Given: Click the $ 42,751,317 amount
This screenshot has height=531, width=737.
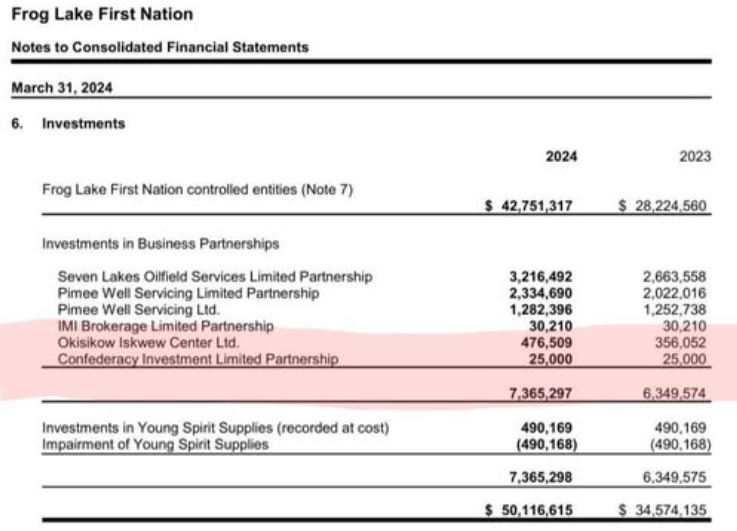Looking at the screenshot, I should click(x=529, y=207).
